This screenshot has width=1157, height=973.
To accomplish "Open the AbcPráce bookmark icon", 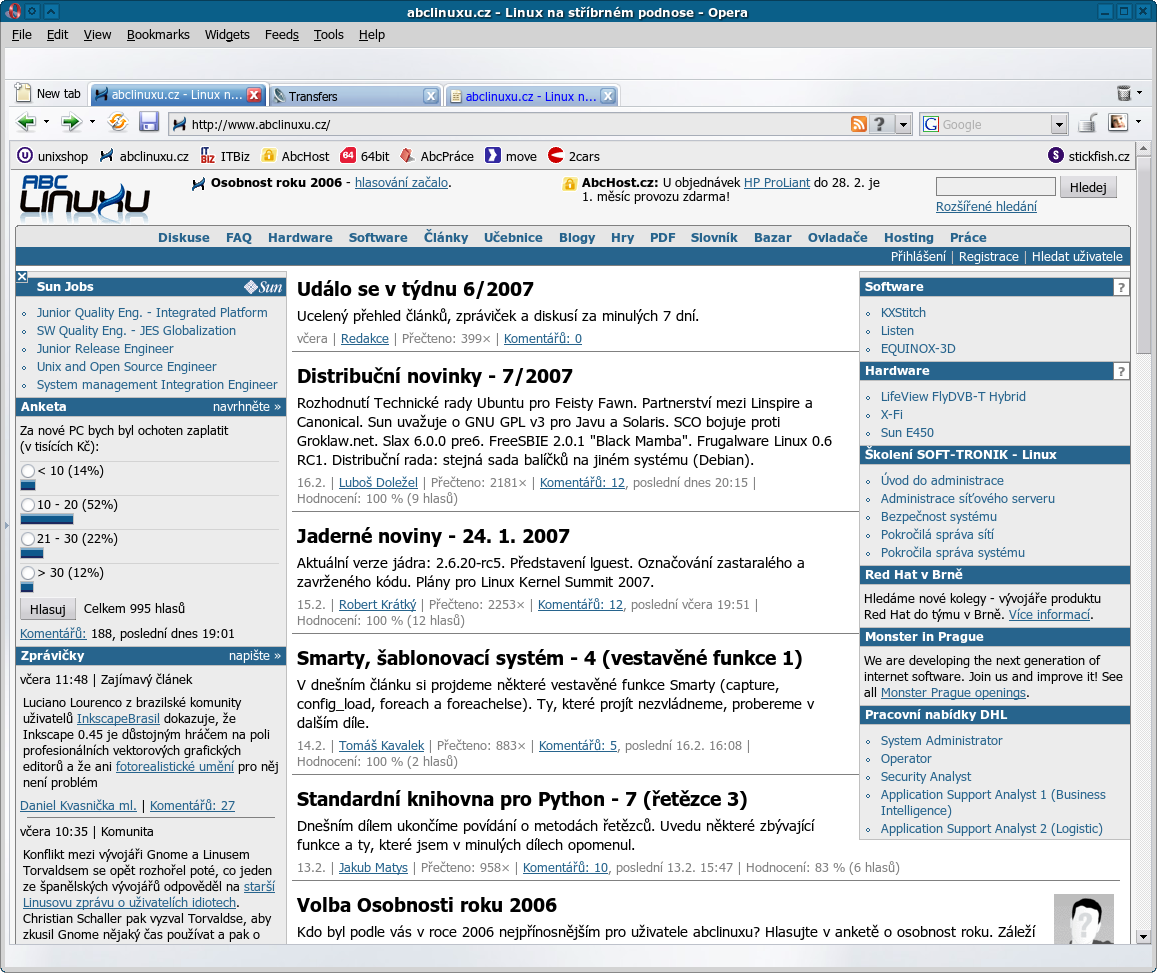I will coord(407,156).
